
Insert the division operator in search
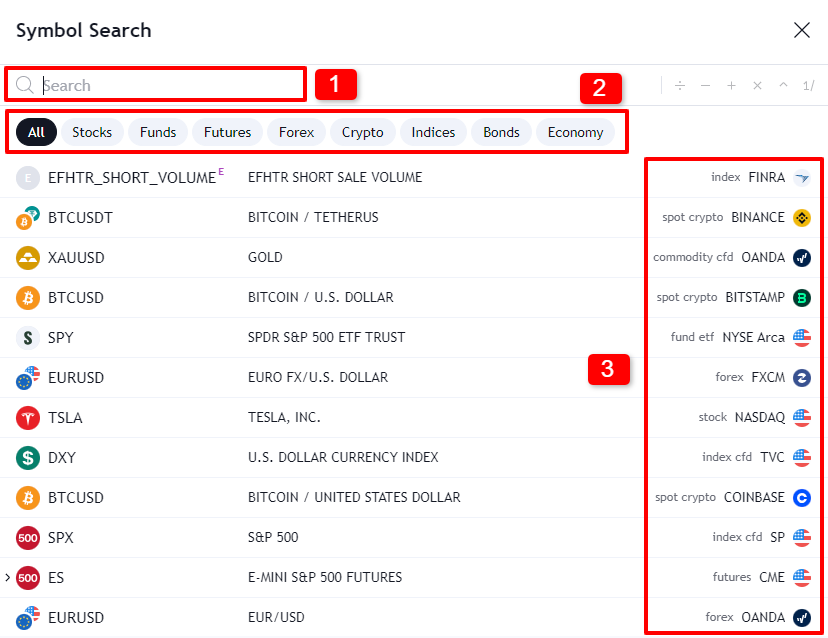click(x=680, y=86)
